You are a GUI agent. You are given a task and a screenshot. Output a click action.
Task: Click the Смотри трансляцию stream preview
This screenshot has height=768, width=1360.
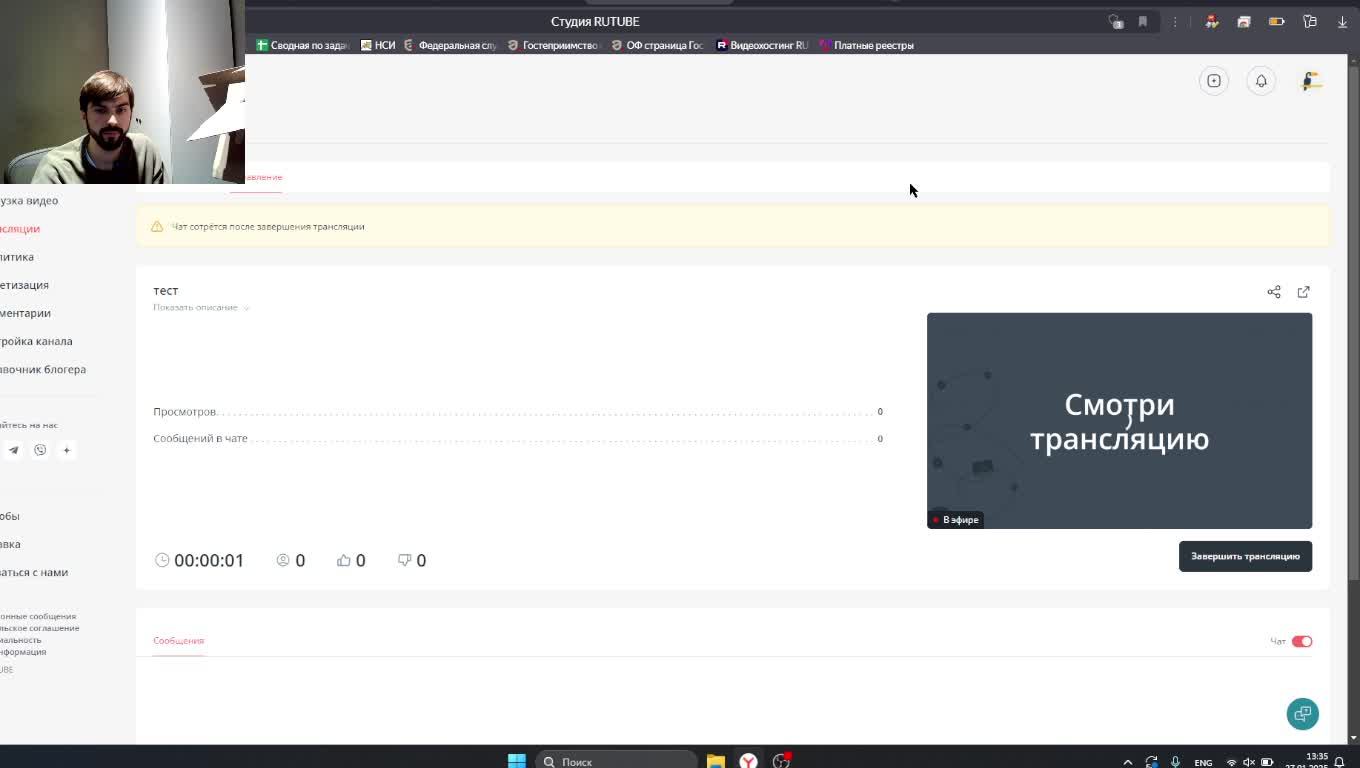pyautogui.click(x=1119, y=421)
